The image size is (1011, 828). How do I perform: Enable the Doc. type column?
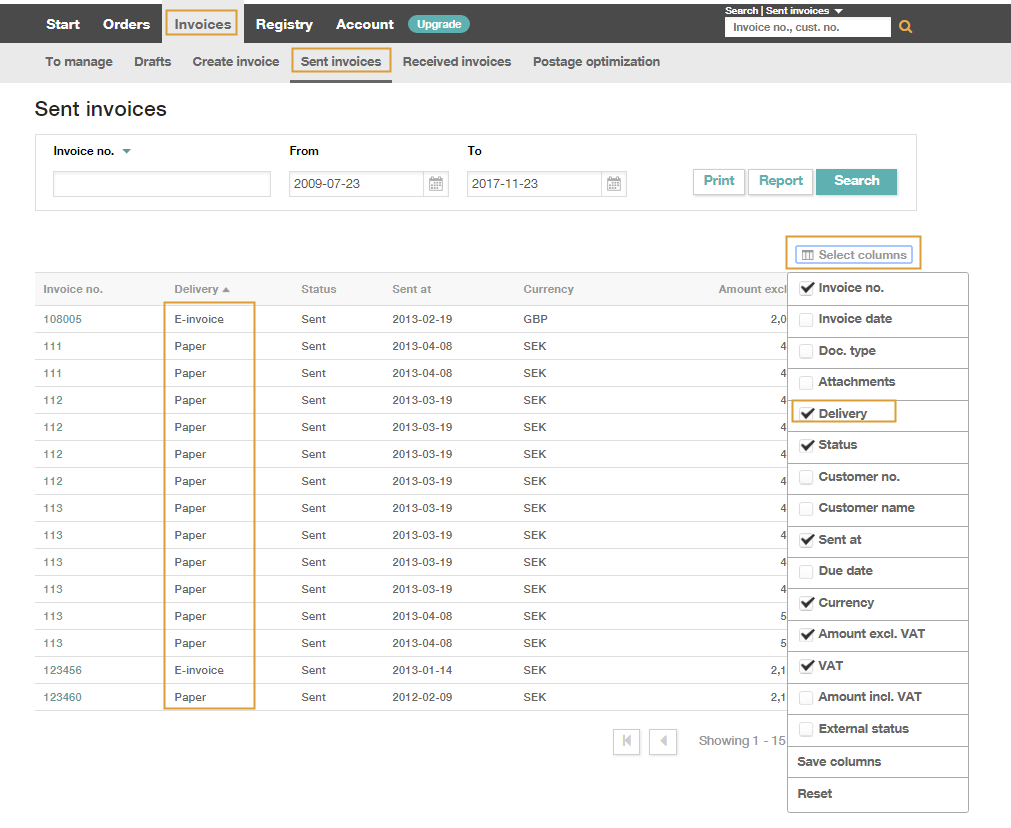click(x=806, y=351)
